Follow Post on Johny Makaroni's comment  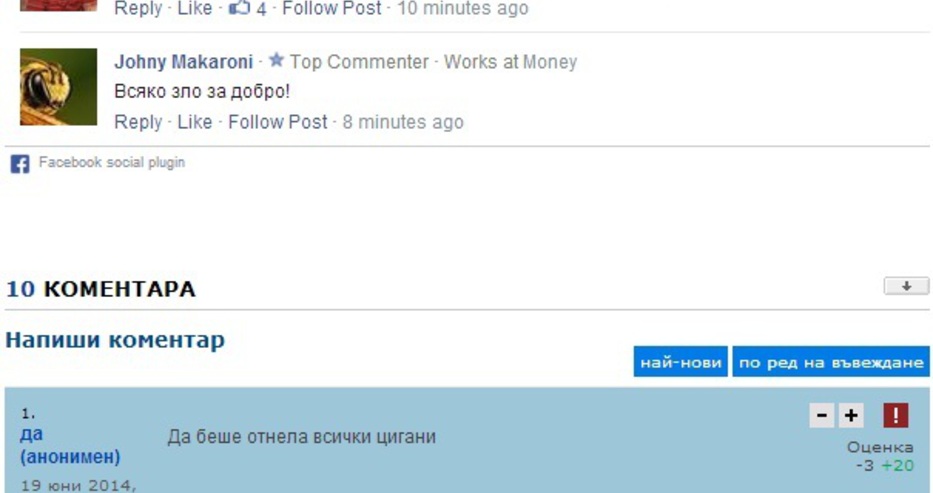(x=278, y=122)
